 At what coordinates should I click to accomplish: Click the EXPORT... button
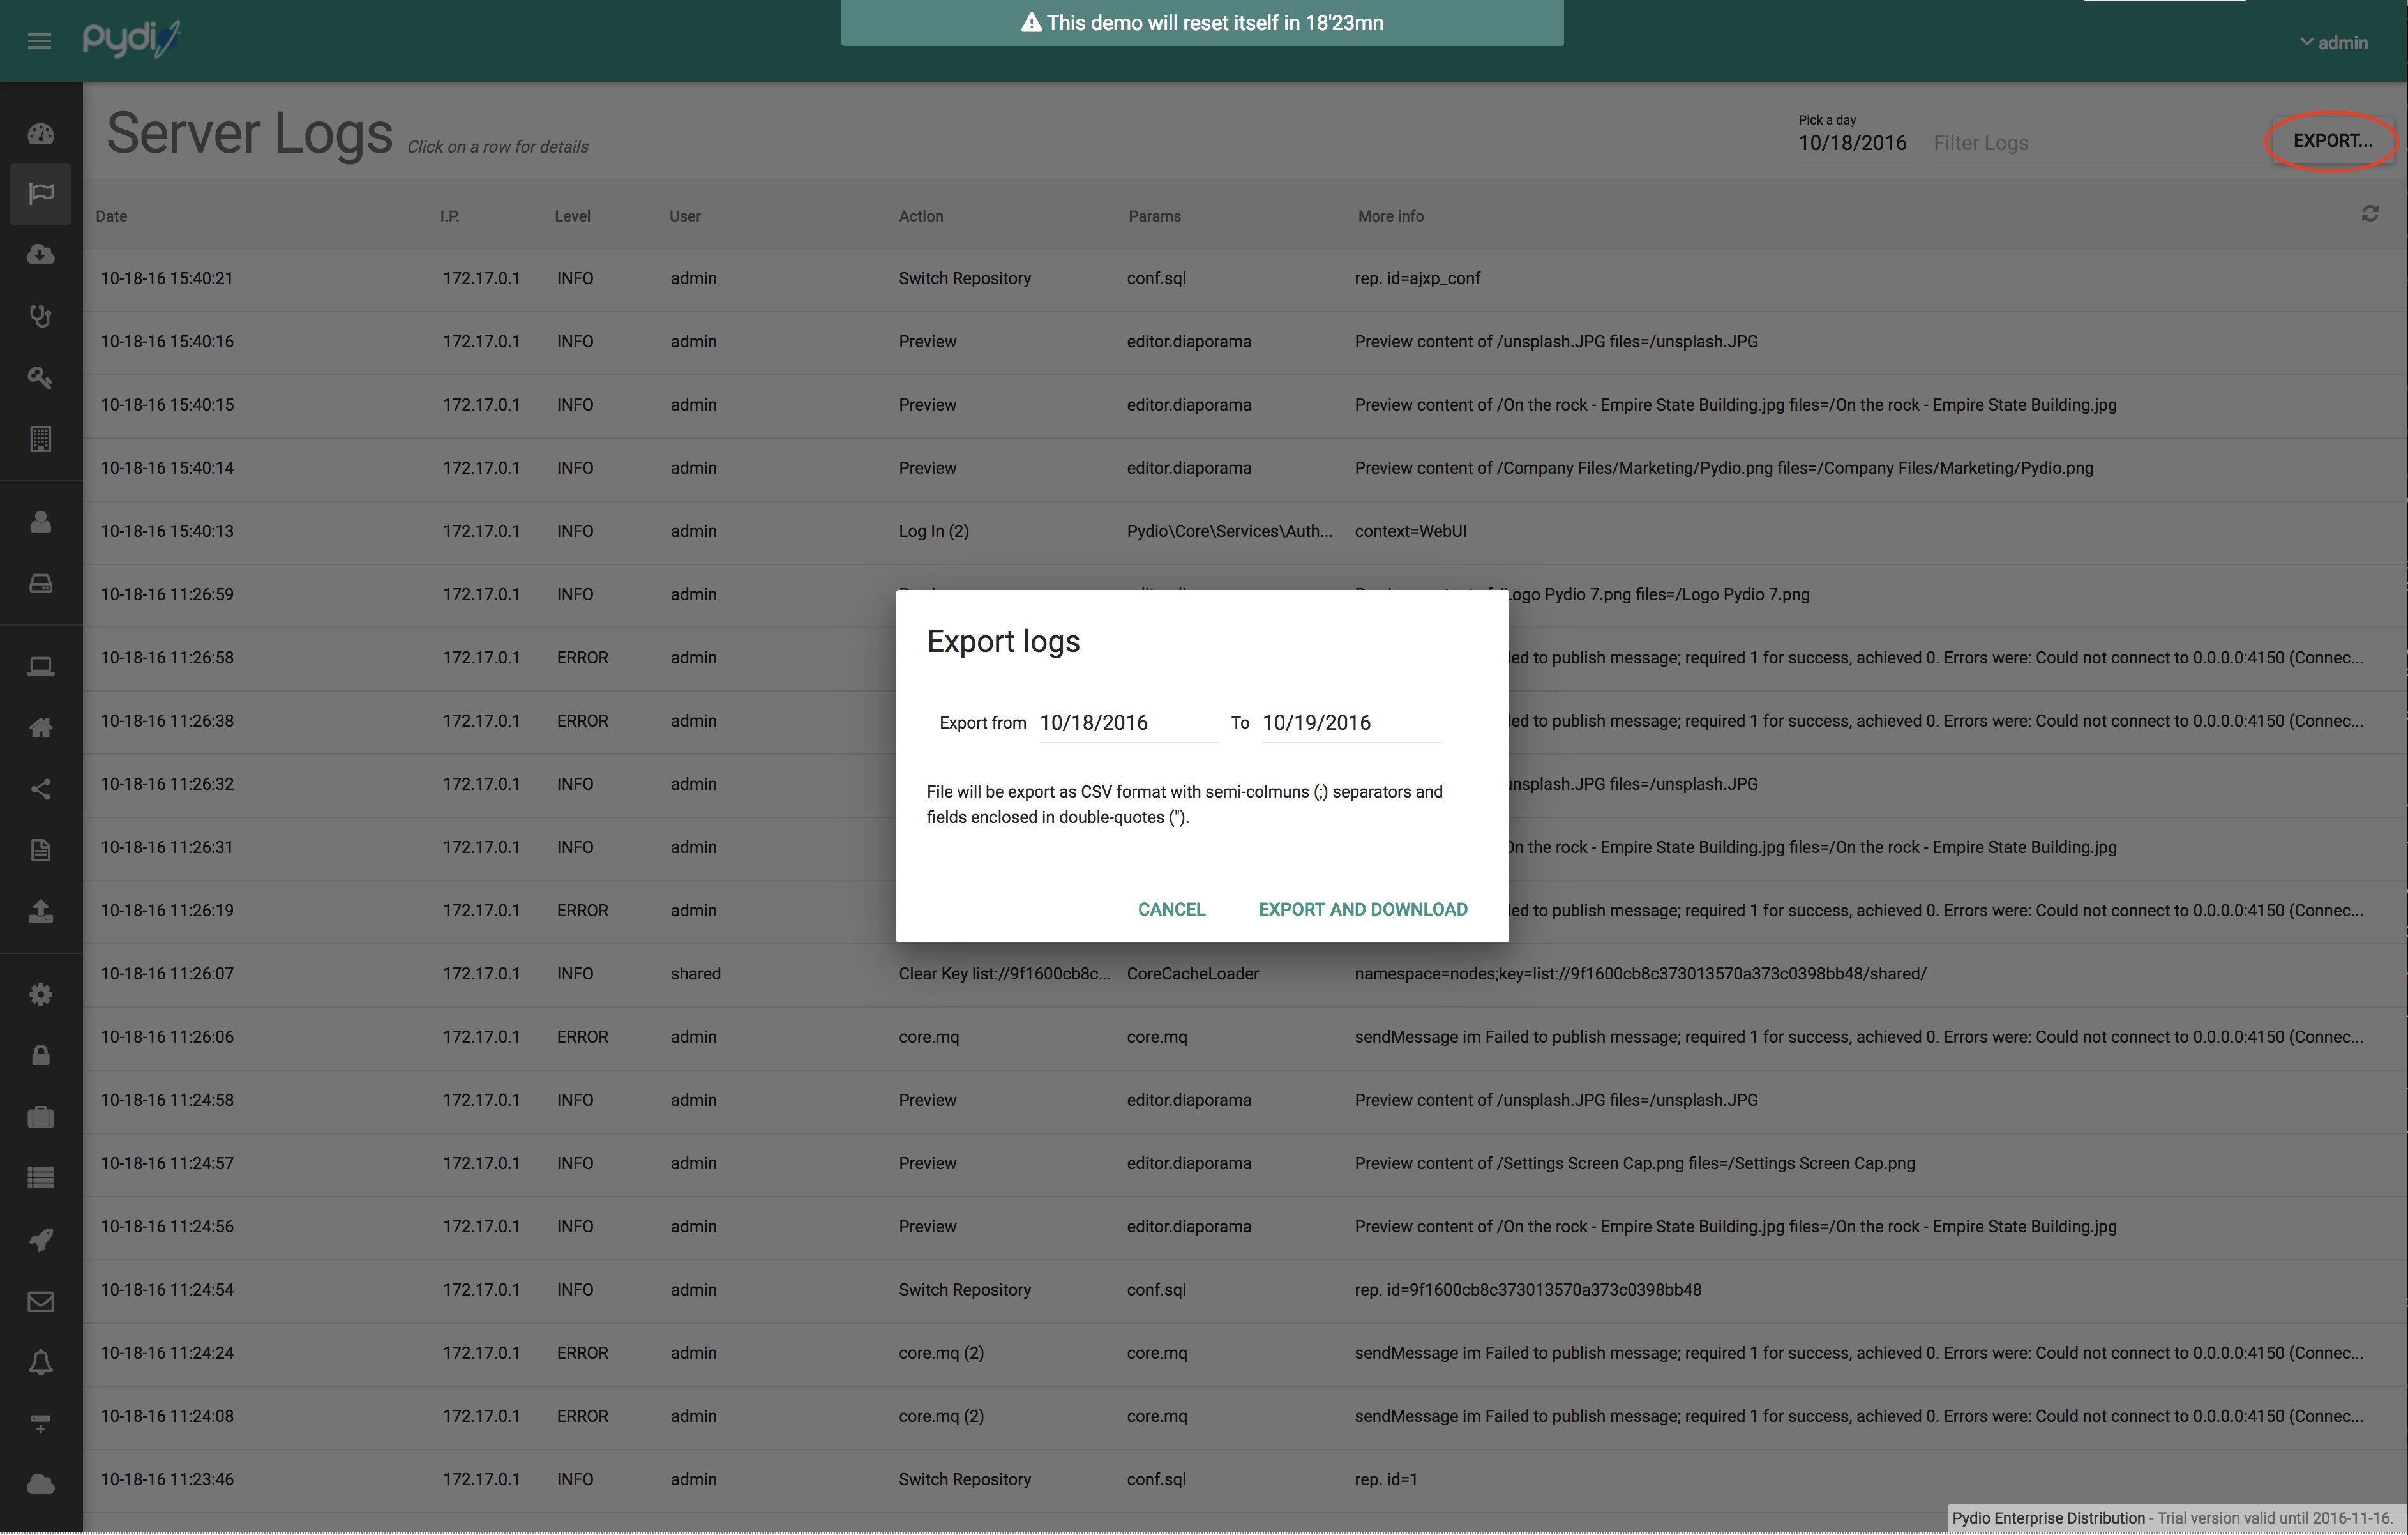pos(2332,141)
